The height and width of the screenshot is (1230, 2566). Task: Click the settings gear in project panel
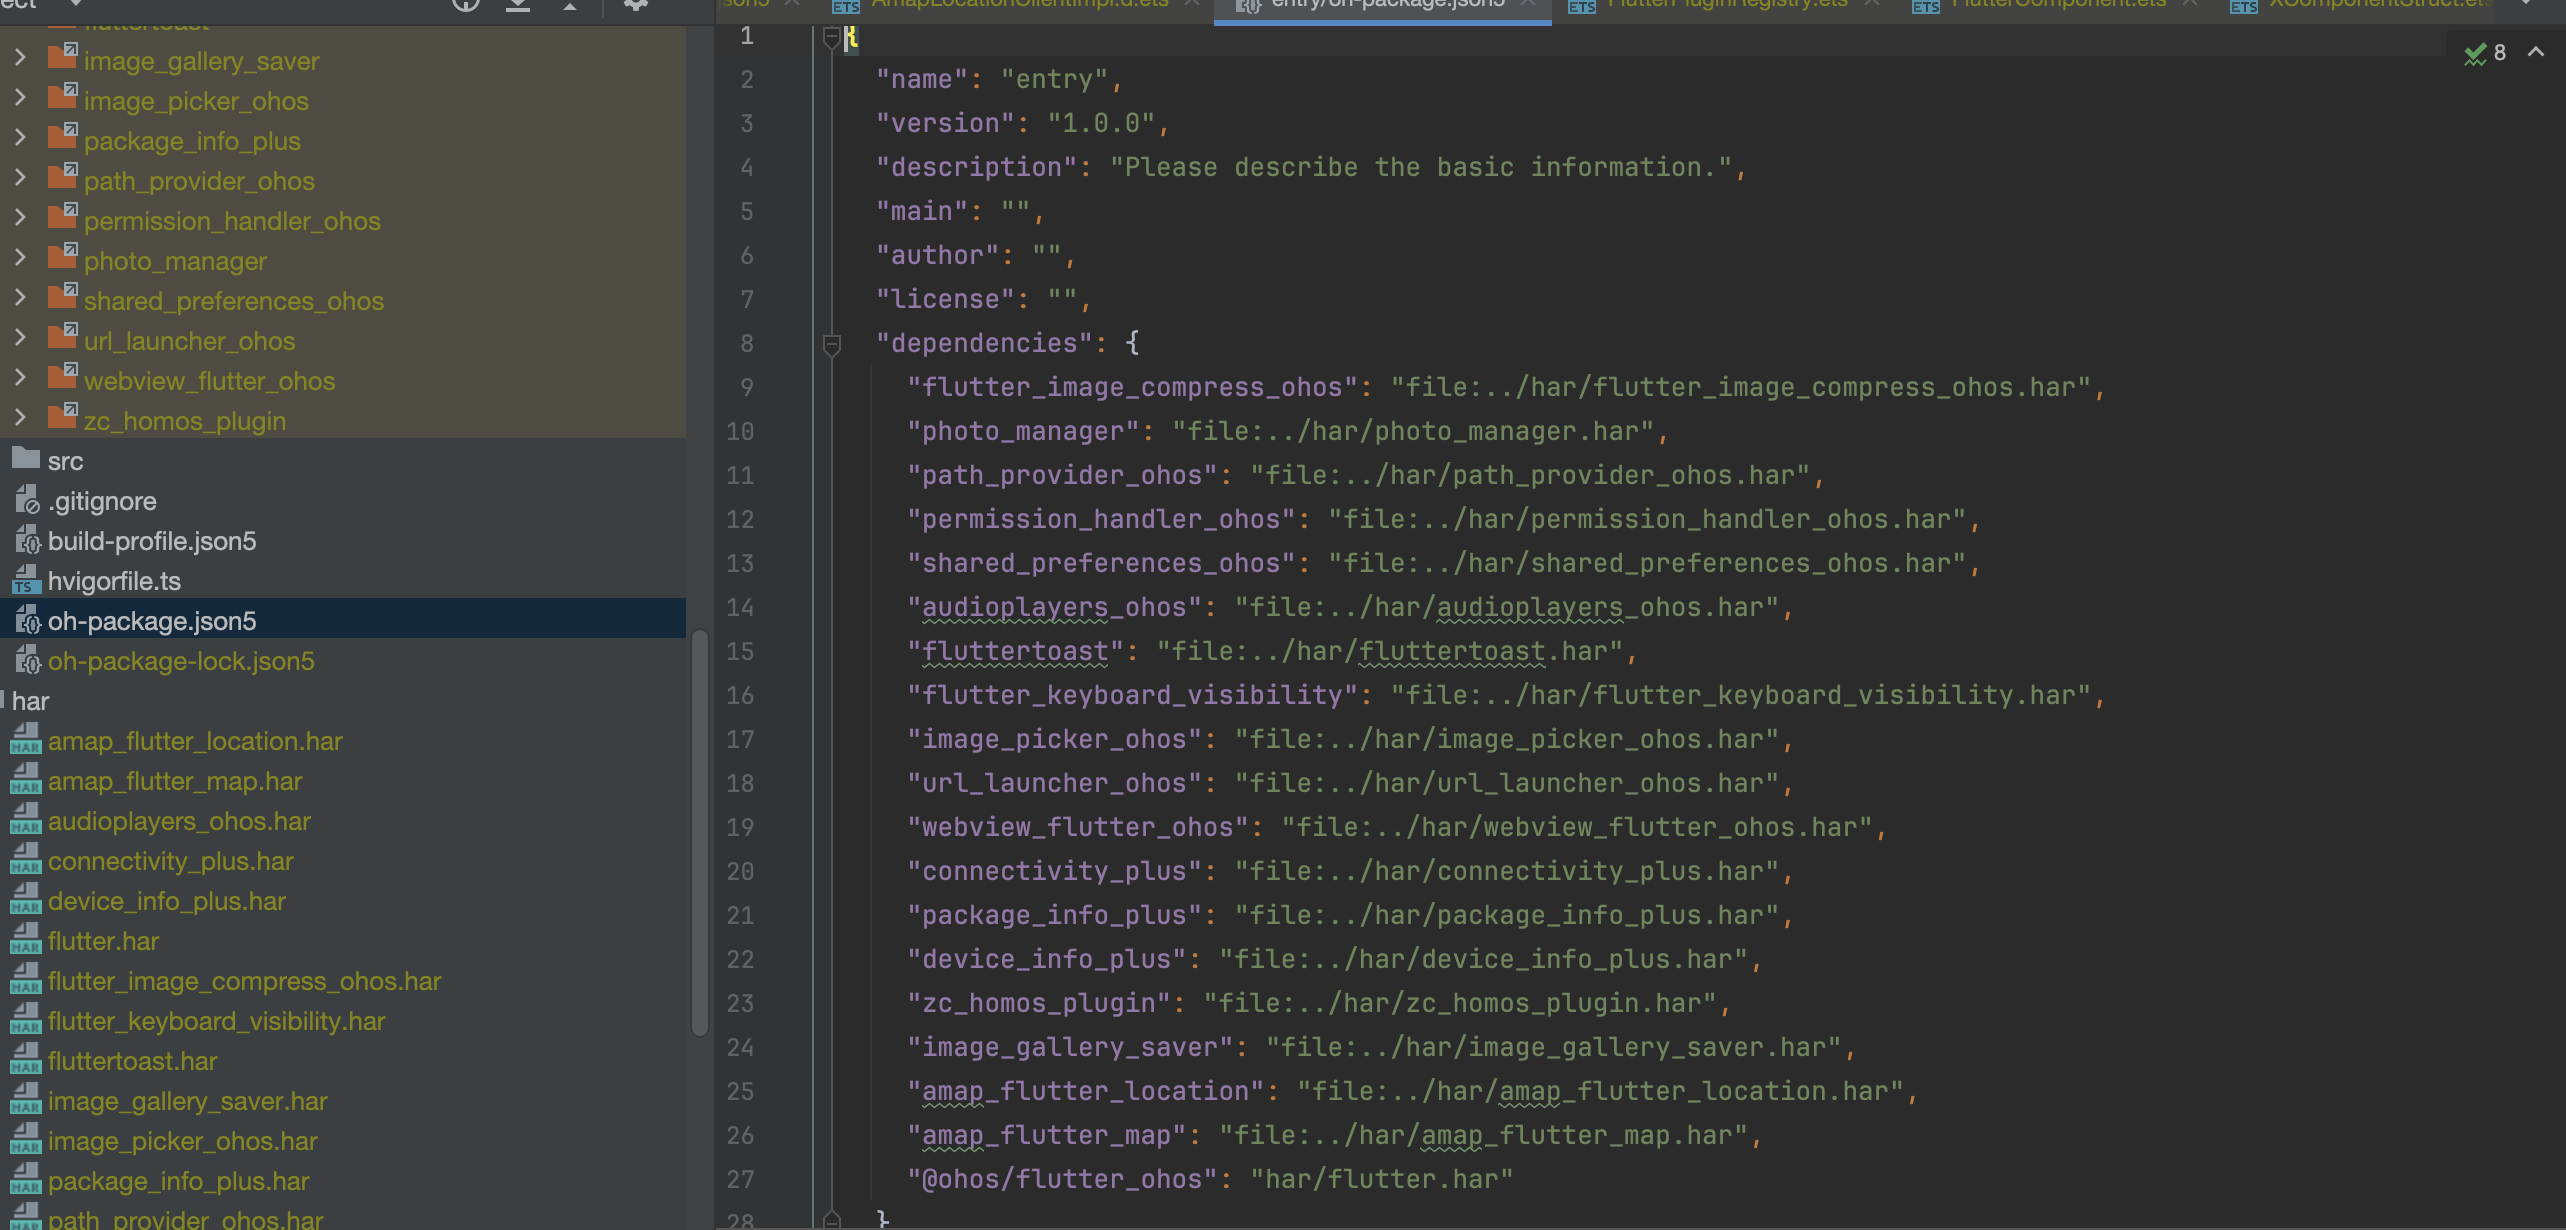[636, 5]
